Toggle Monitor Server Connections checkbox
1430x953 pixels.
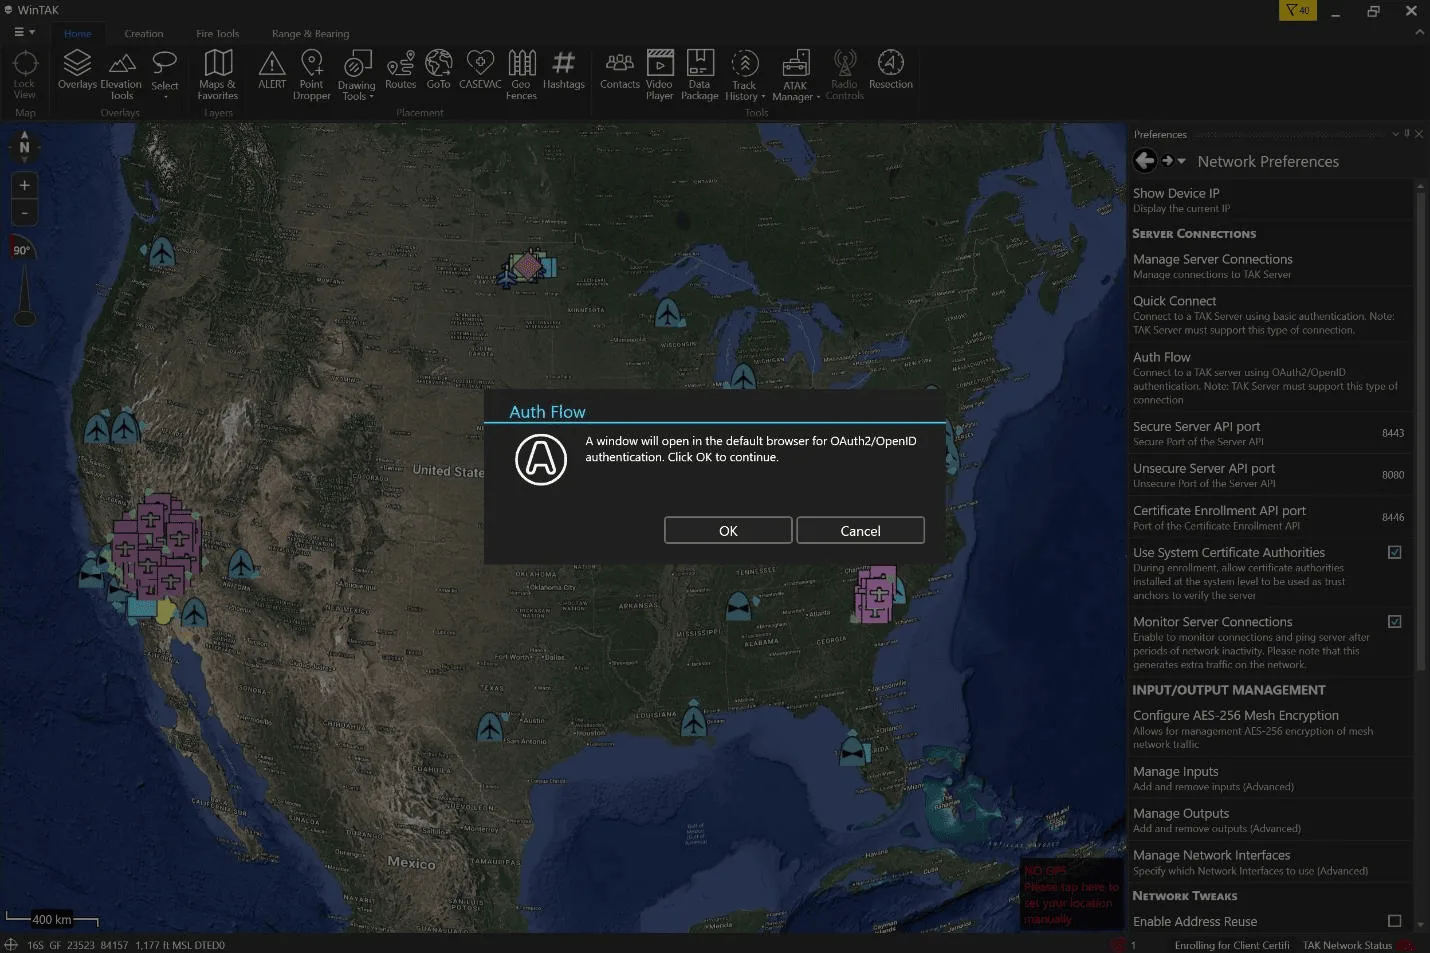[1395, 621]
